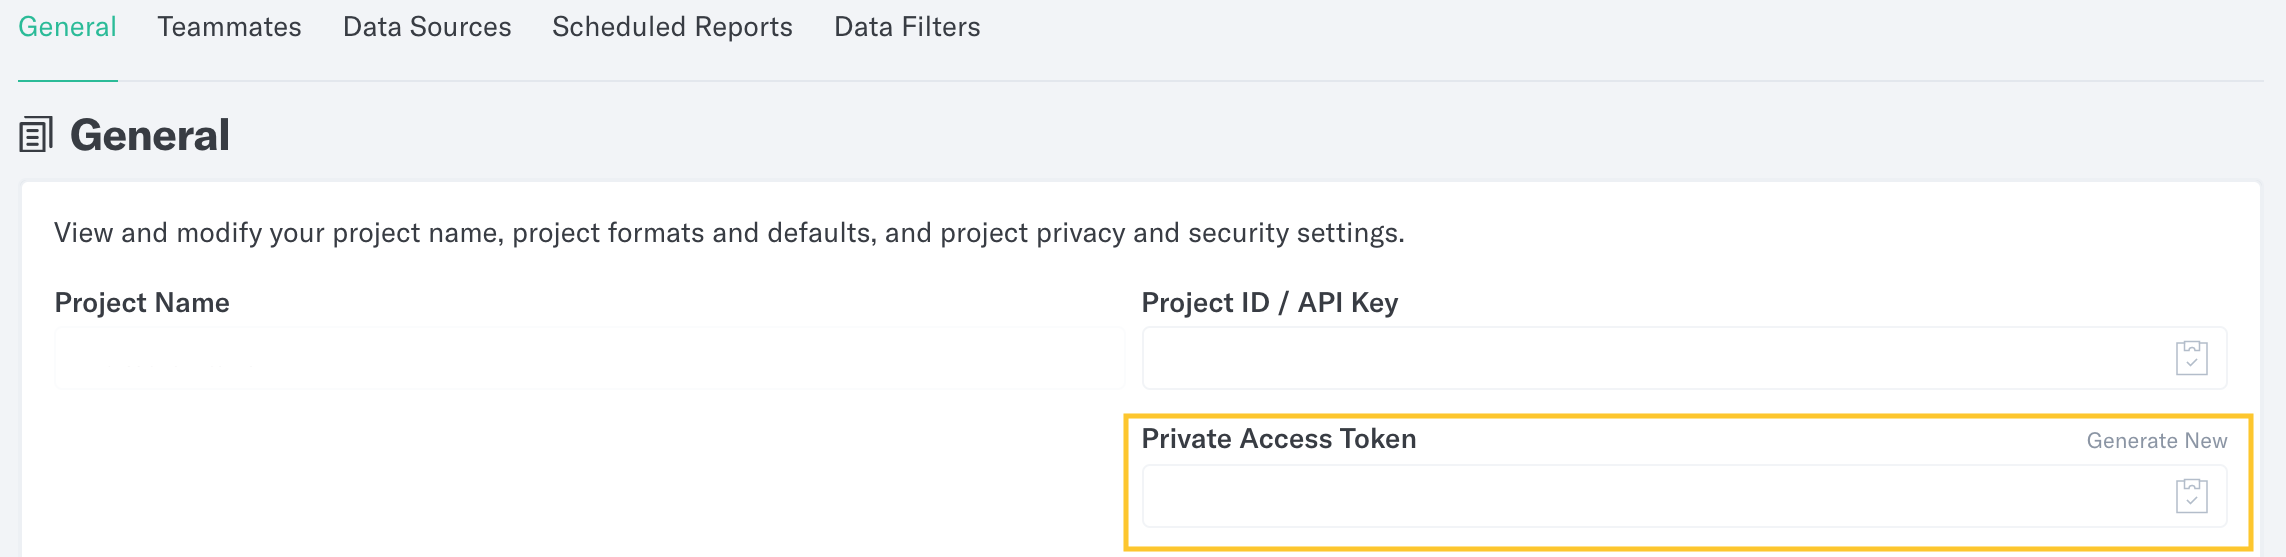Image resolution: width=2286 pixels, height=557 pixels.
Task: Click the large General page heading
Action: pyautogui.click(x=150, y=135)
